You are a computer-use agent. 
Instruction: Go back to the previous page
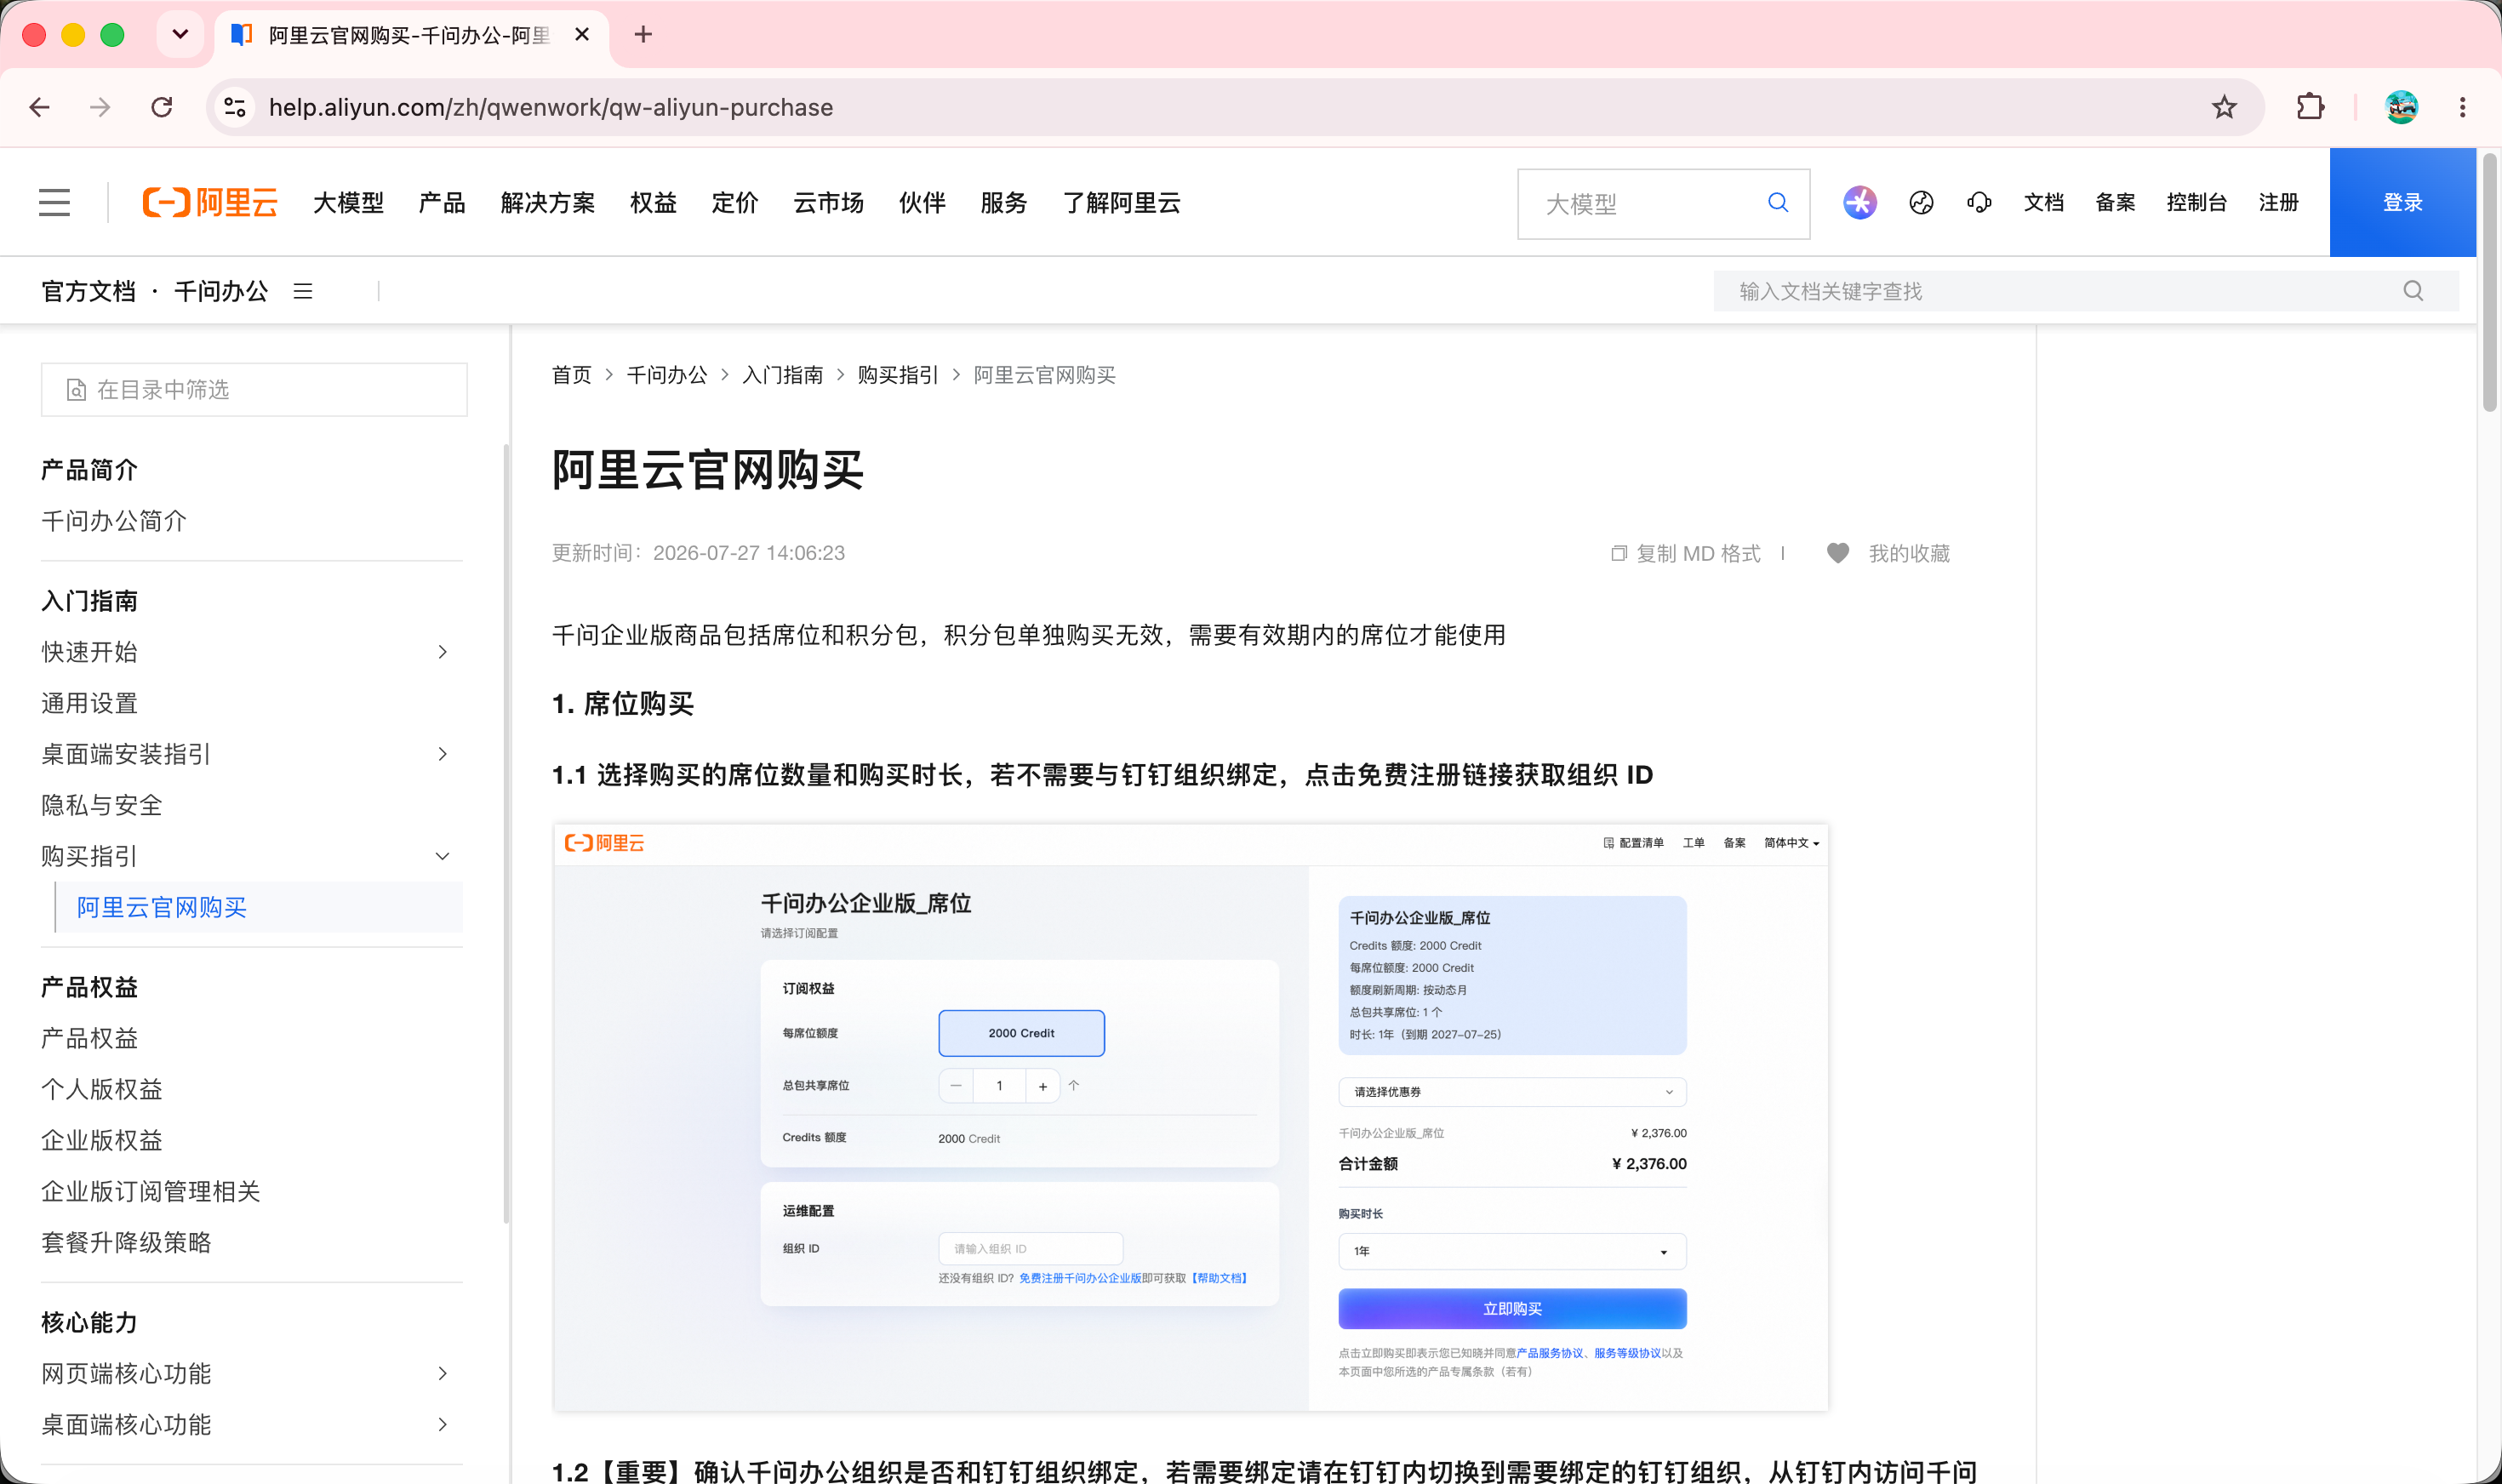coord(40,107)
